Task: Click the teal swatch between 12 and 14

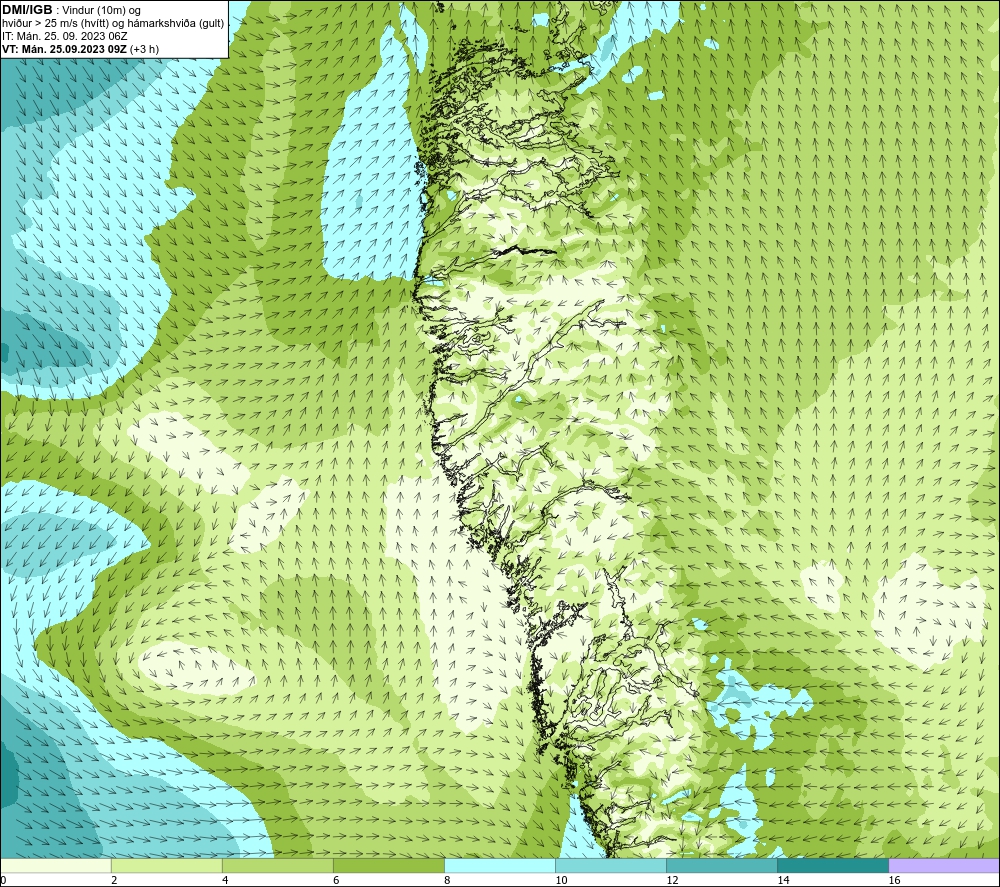Action: click(722, 865)
